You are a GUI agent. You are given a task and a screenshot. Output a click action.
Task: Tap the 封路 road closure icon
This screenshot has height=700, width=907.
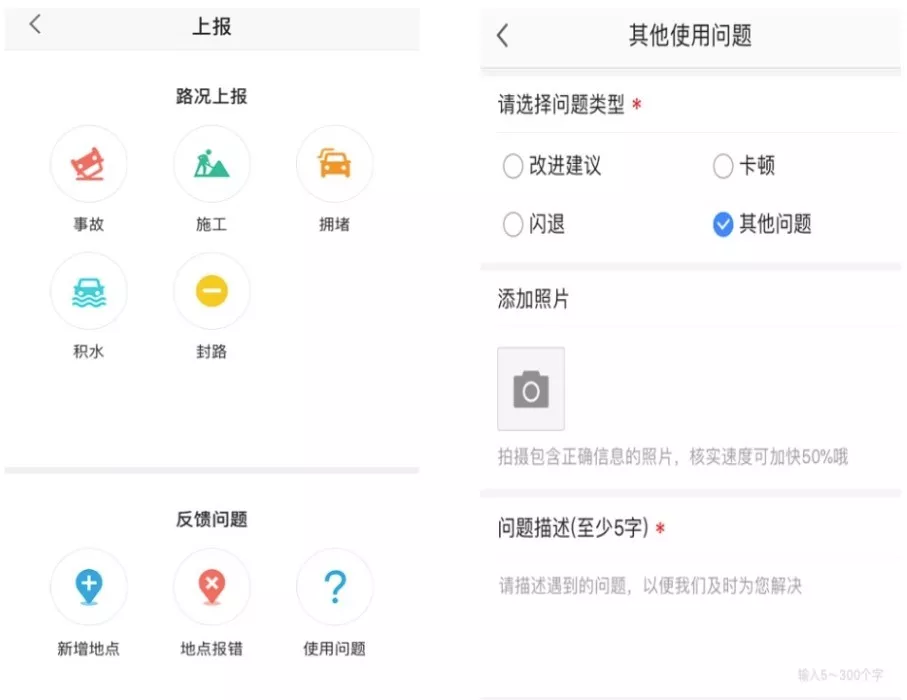point(212,291)
